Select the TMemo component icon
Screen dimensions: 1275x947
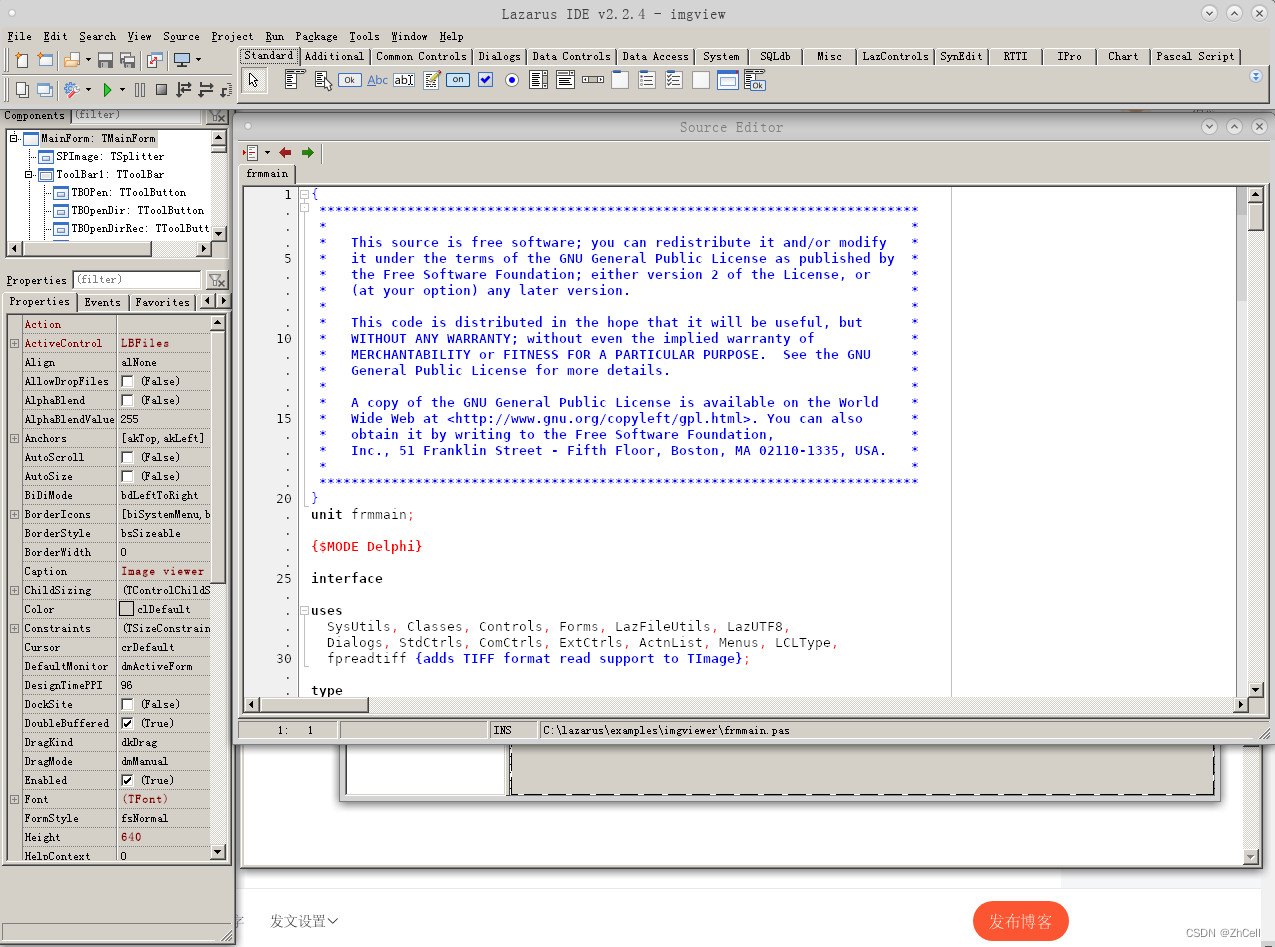(432, 80)
